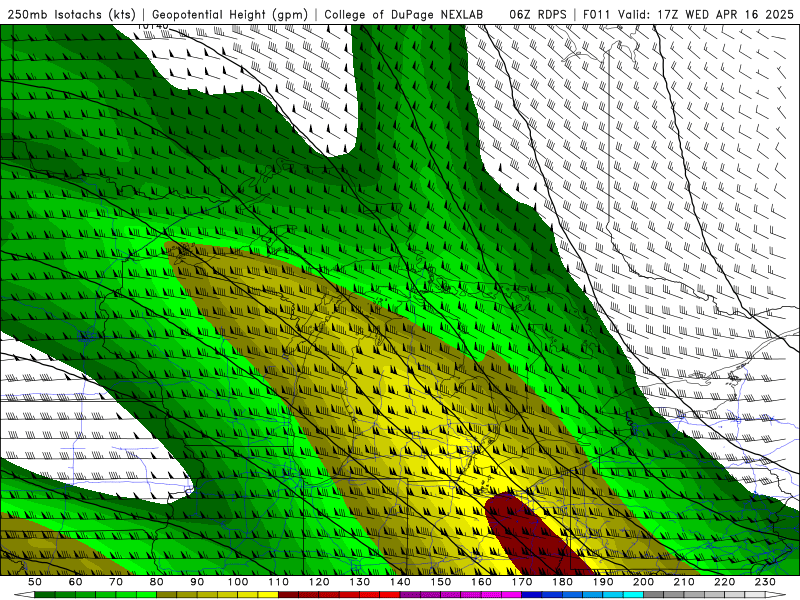The width and height of the screenshot is (800, 600).
Task: Click the 'Geopotential Height (gpm)' header label
Action: pos(230,14)
